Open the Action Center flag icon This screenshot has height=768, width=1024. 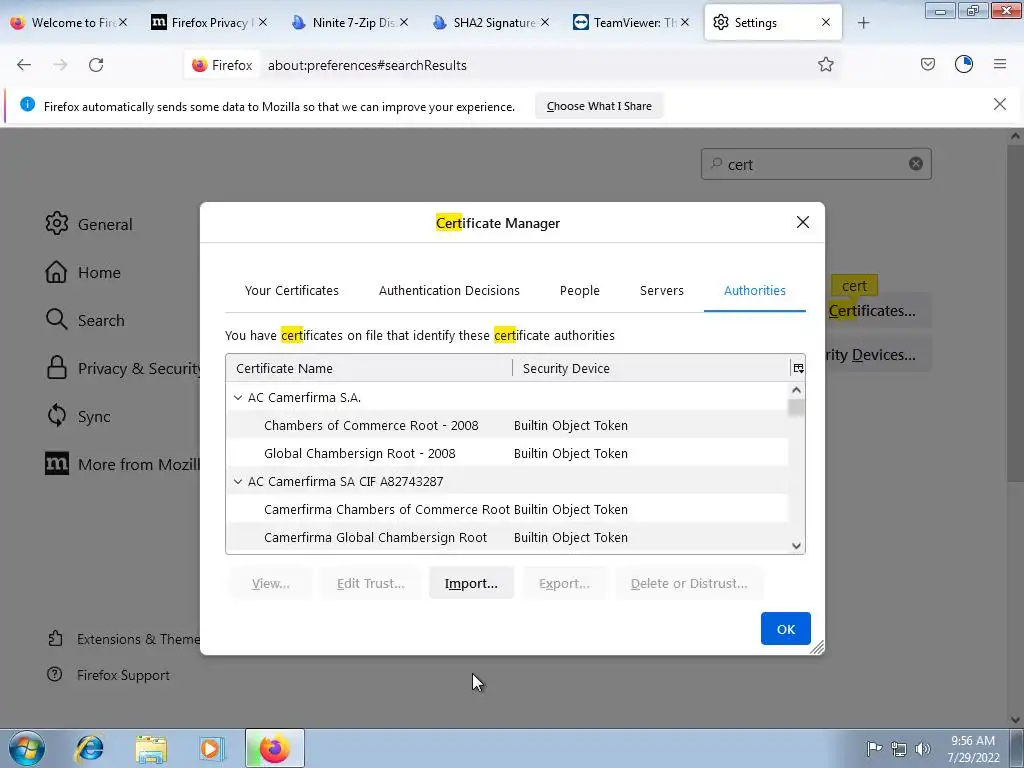tap(874, 748)
